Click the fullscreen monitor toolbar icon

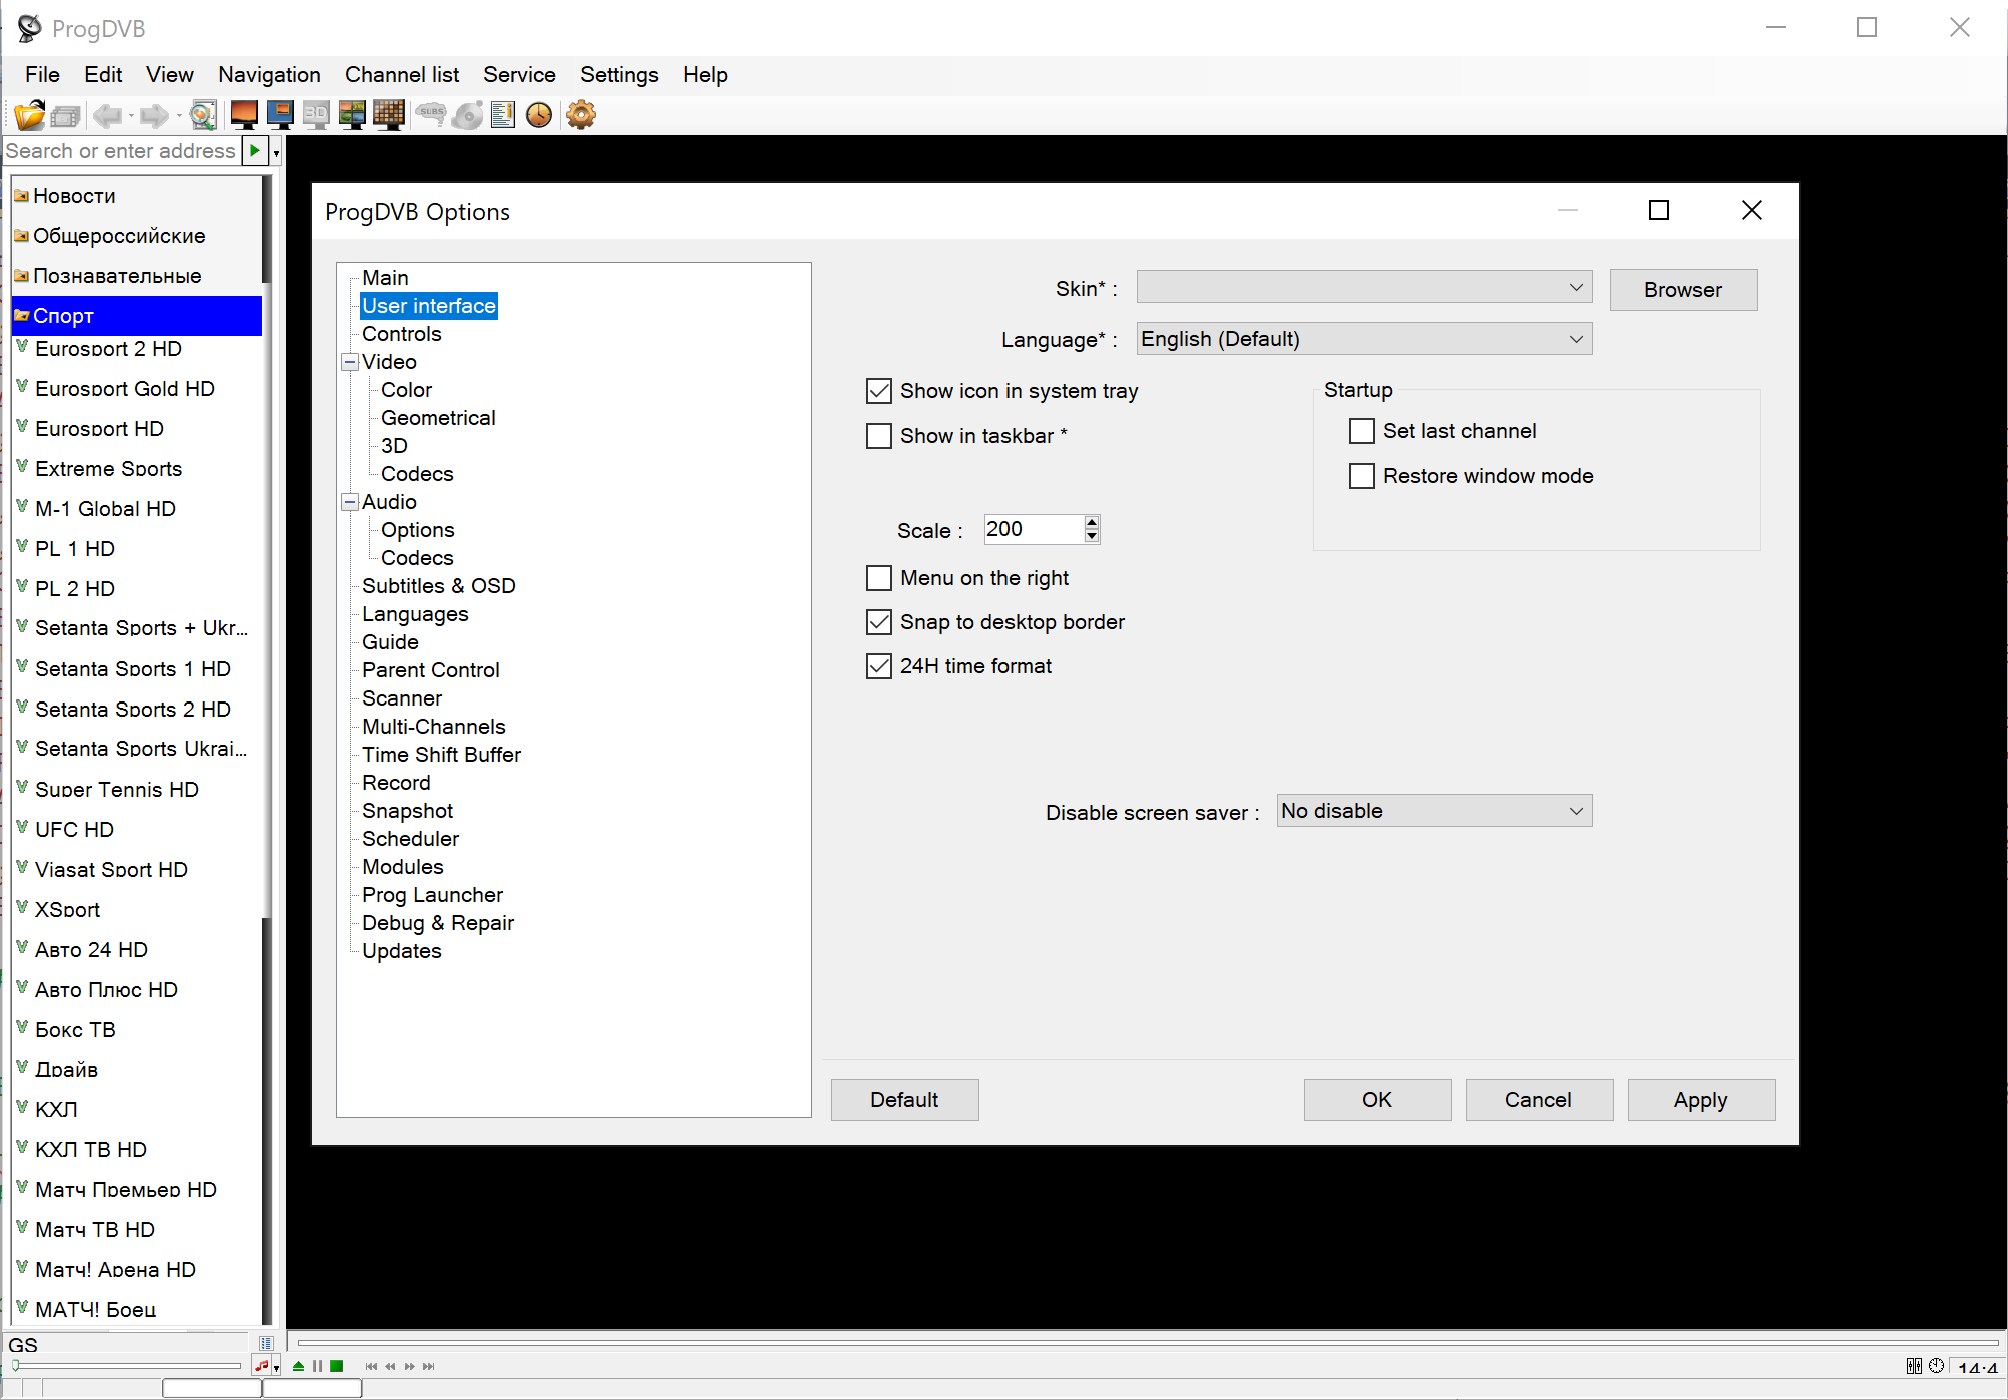pos(244,115)
